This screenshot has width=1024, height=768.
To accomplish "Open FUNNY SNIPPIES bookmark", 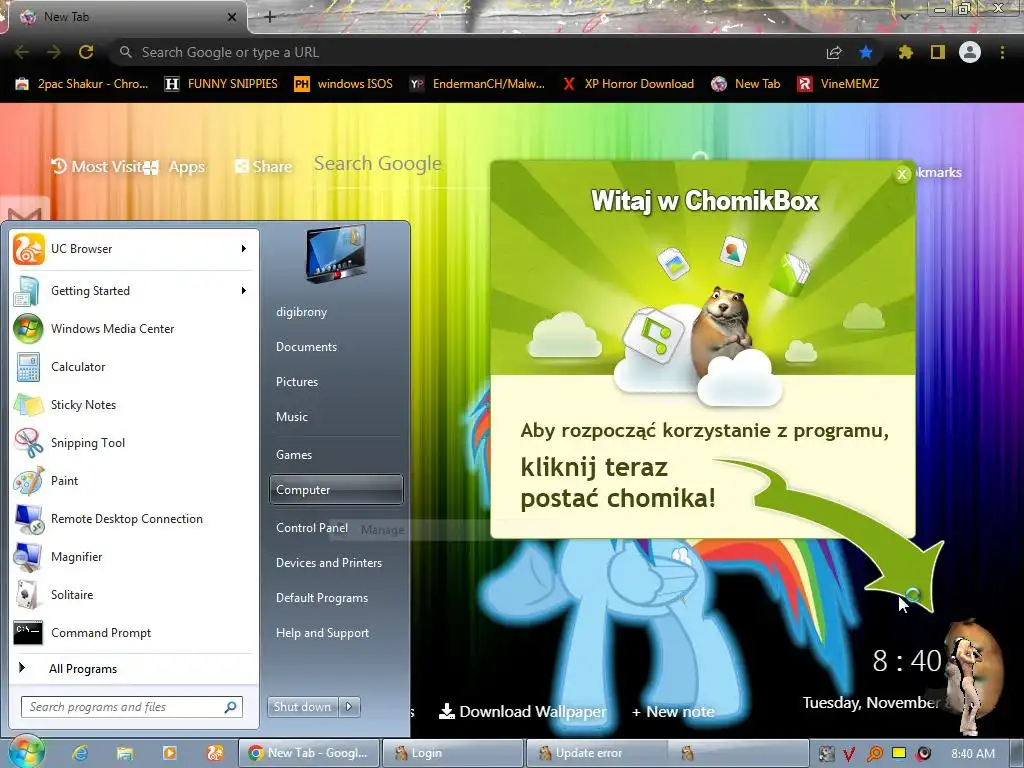I will pos(221,84).
